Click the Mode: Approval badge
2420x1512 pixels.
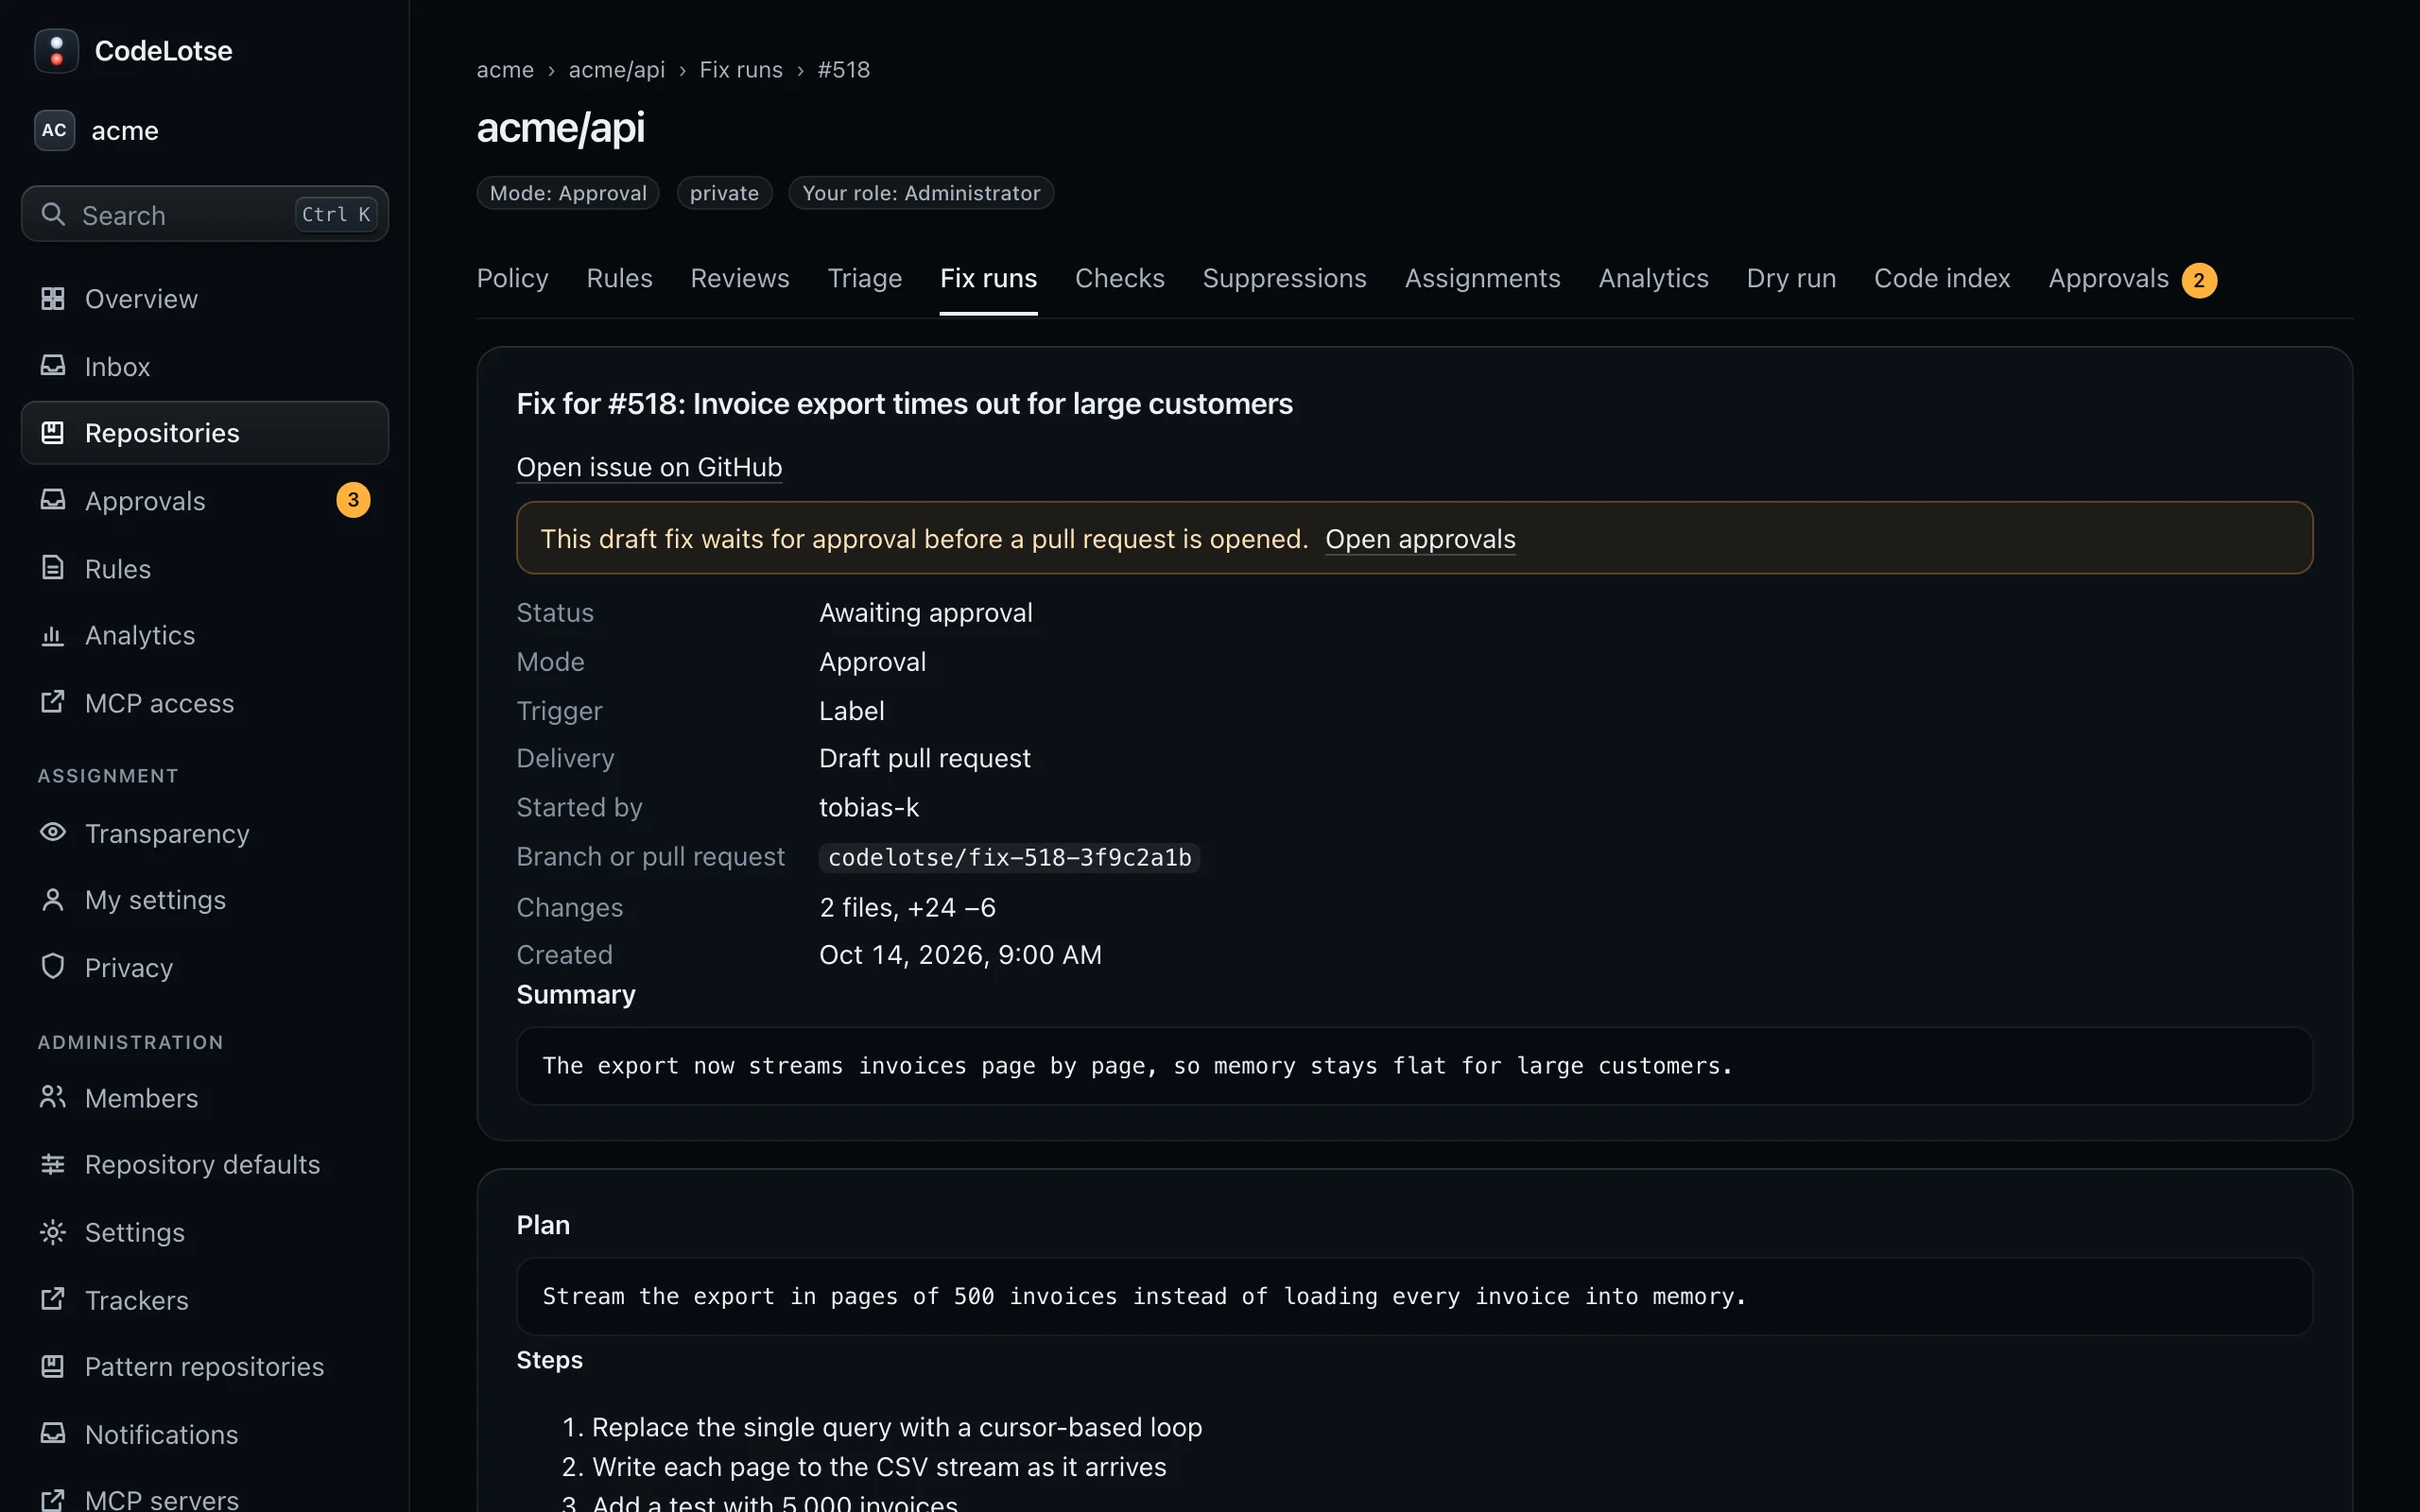click(x=568, y=193)
